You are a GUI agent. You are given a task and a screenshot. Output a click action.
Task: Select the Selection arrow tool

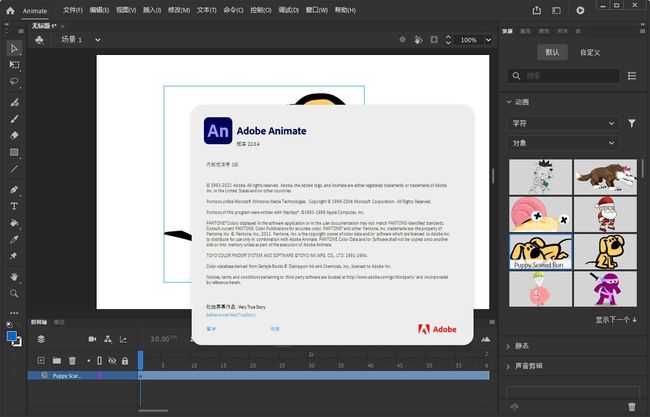tap(14, 48)
